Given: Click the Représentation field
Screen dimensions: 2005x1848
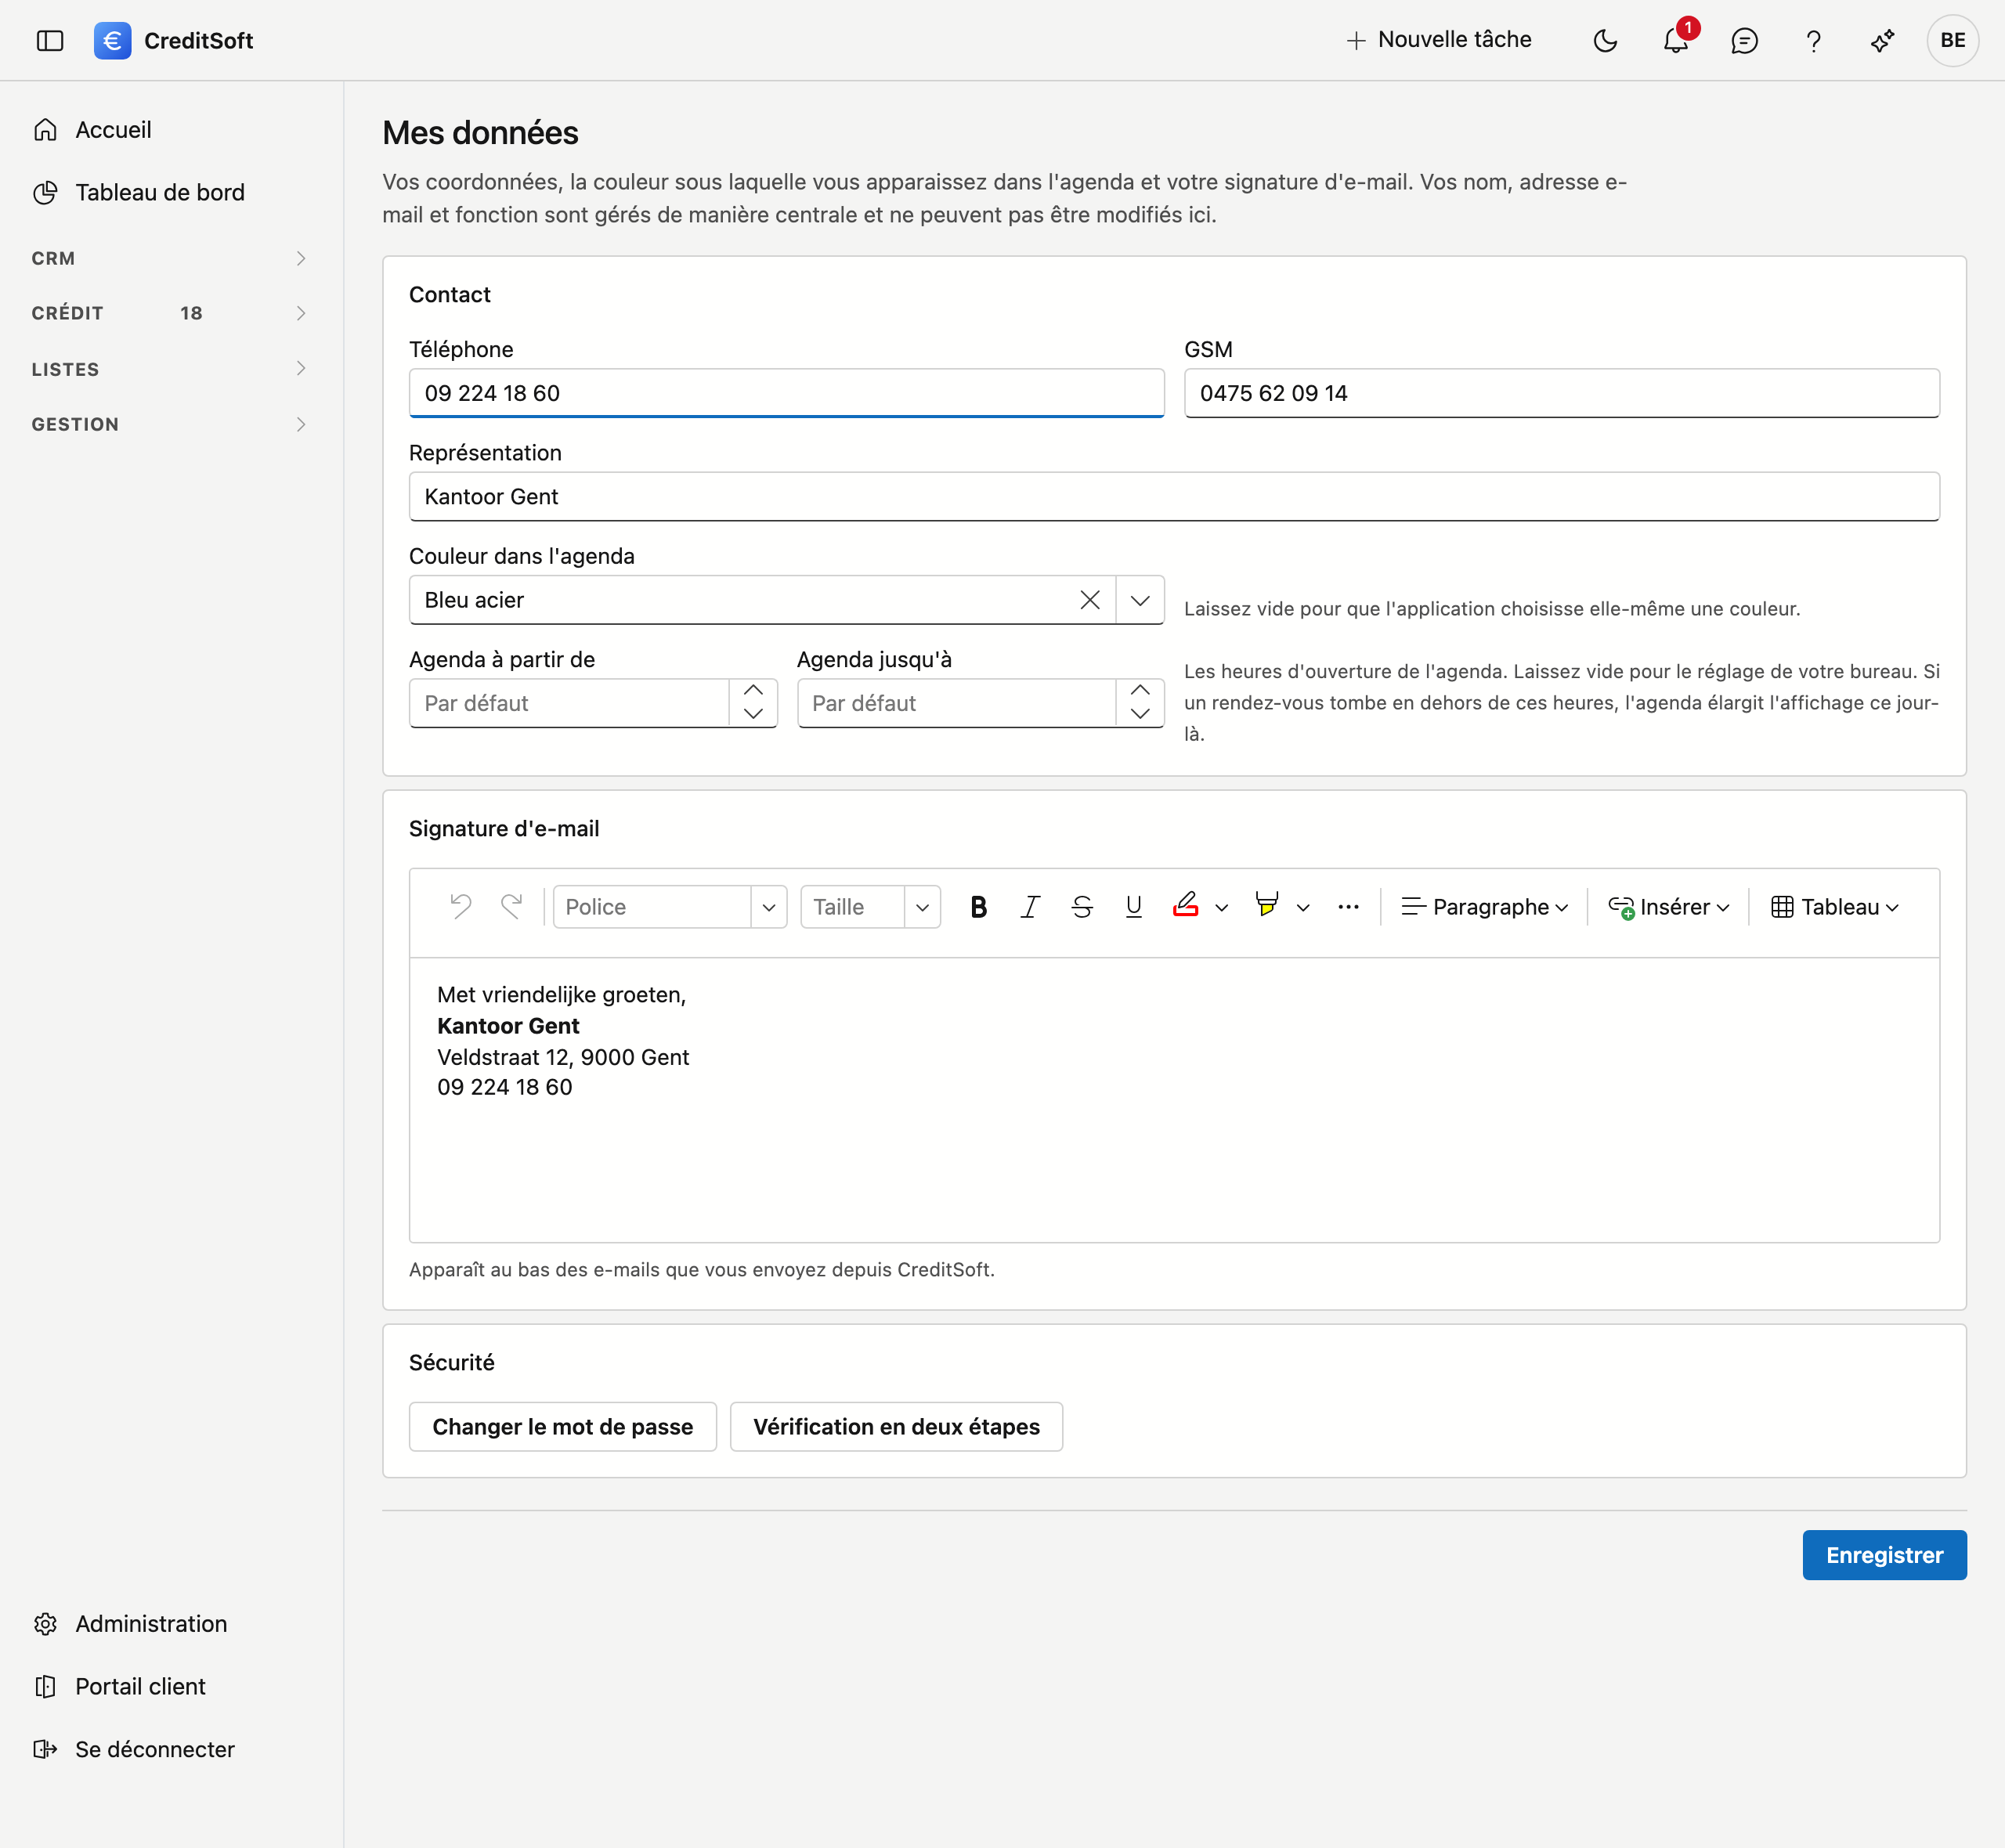Looking at the screenshot, I should (x=1174, y=497).
